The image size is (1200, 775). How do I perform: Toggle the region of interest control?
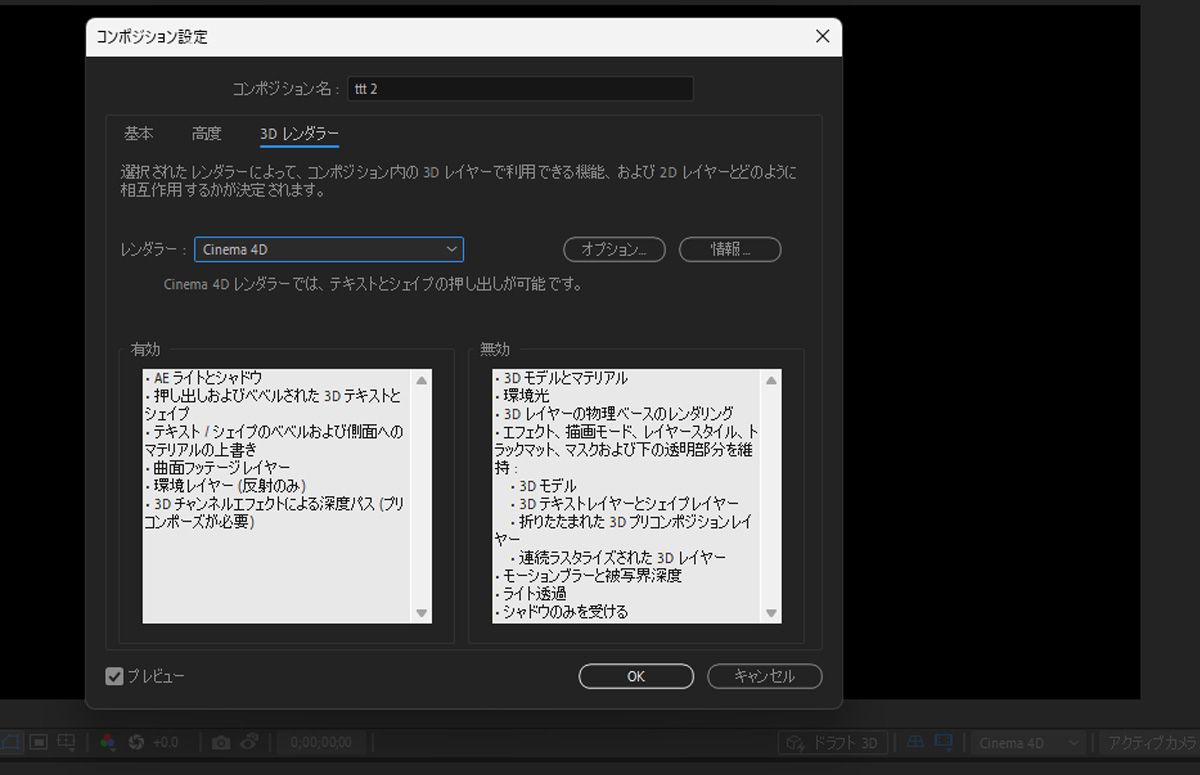(x=37, y=742)
